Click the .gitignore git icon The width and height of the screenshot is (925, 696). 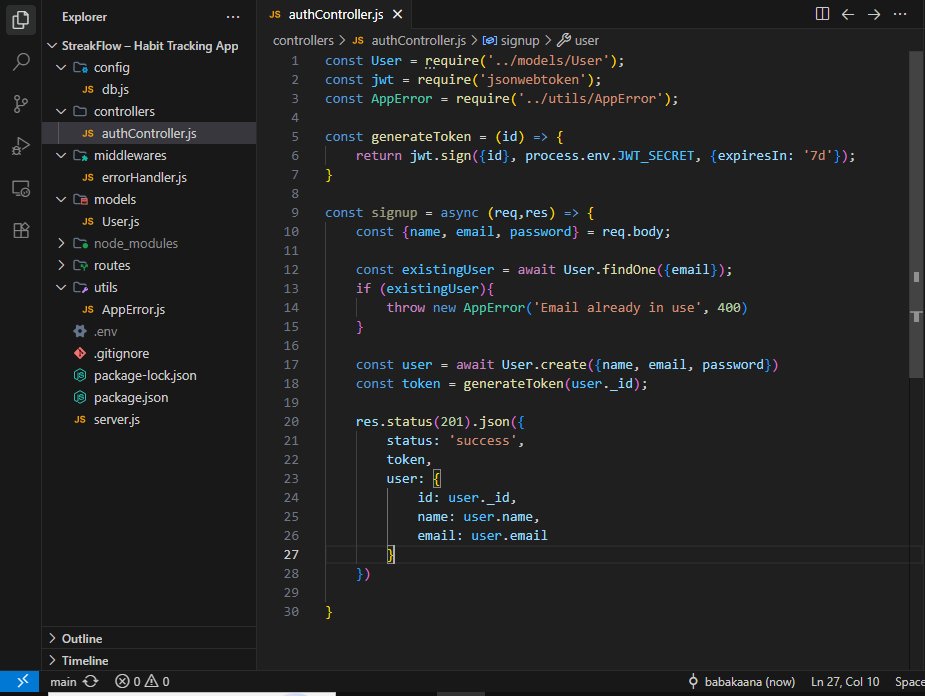[x=80, y=353]
